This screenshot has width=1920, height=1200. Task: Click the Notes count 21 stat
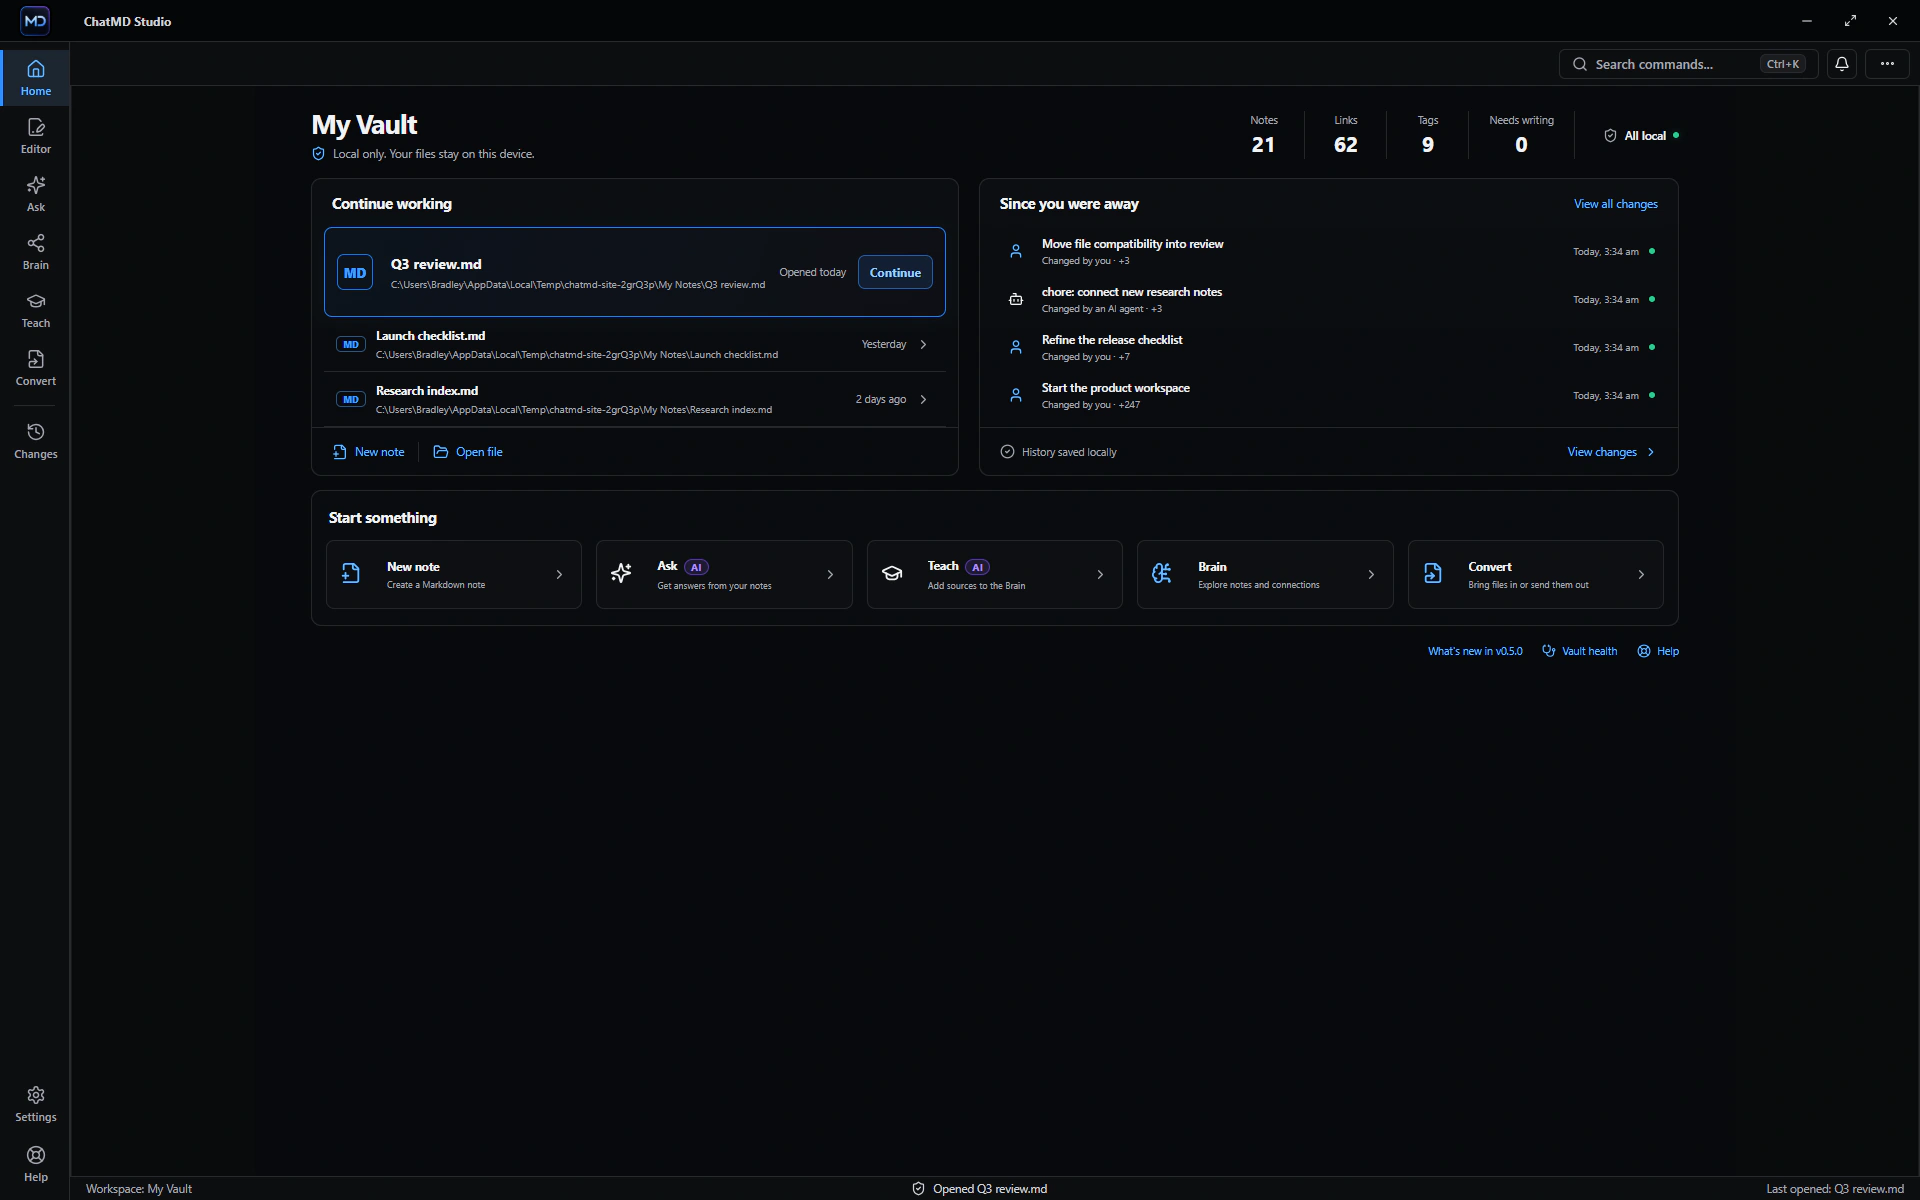pos(1263,134)
